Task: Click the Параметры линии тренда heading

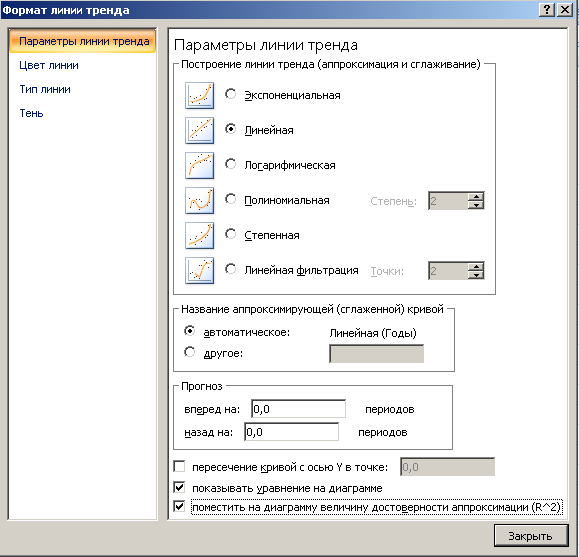Action: click(266, 45)
